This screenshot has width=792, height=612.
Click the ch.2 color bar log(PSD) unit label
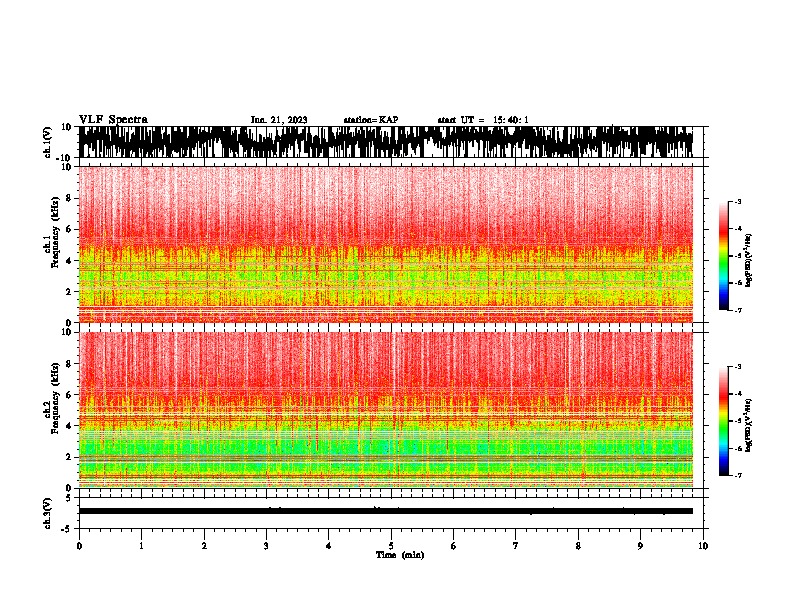pos(749,425)
